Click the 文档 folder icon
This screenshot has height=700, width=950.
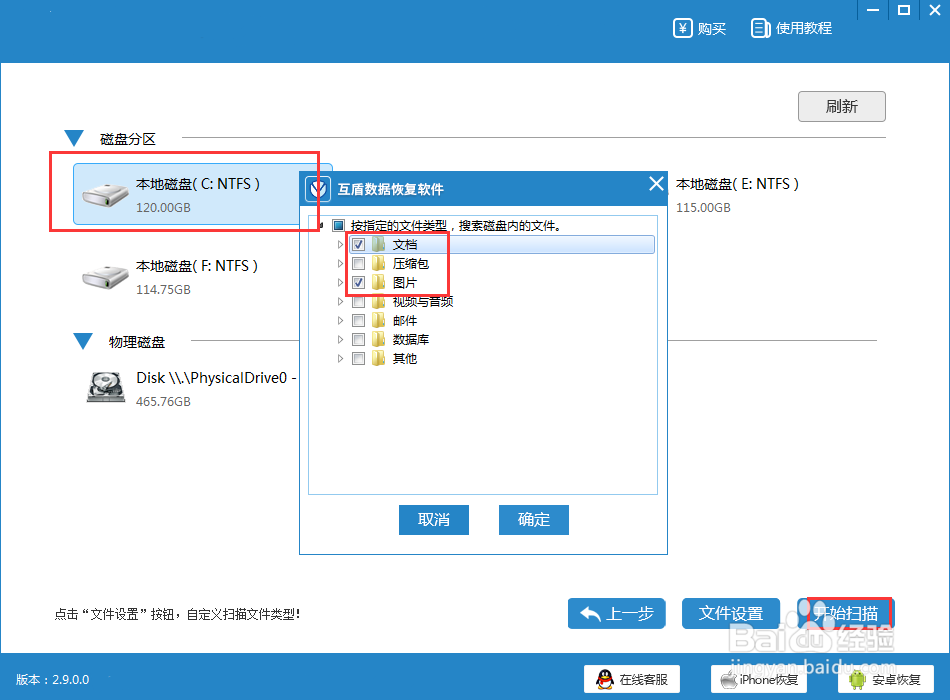click(379, 244)
